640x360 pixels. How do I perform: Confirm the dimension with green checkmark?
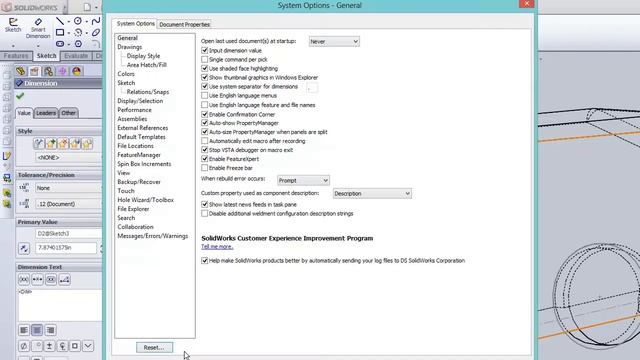point(20,96)
